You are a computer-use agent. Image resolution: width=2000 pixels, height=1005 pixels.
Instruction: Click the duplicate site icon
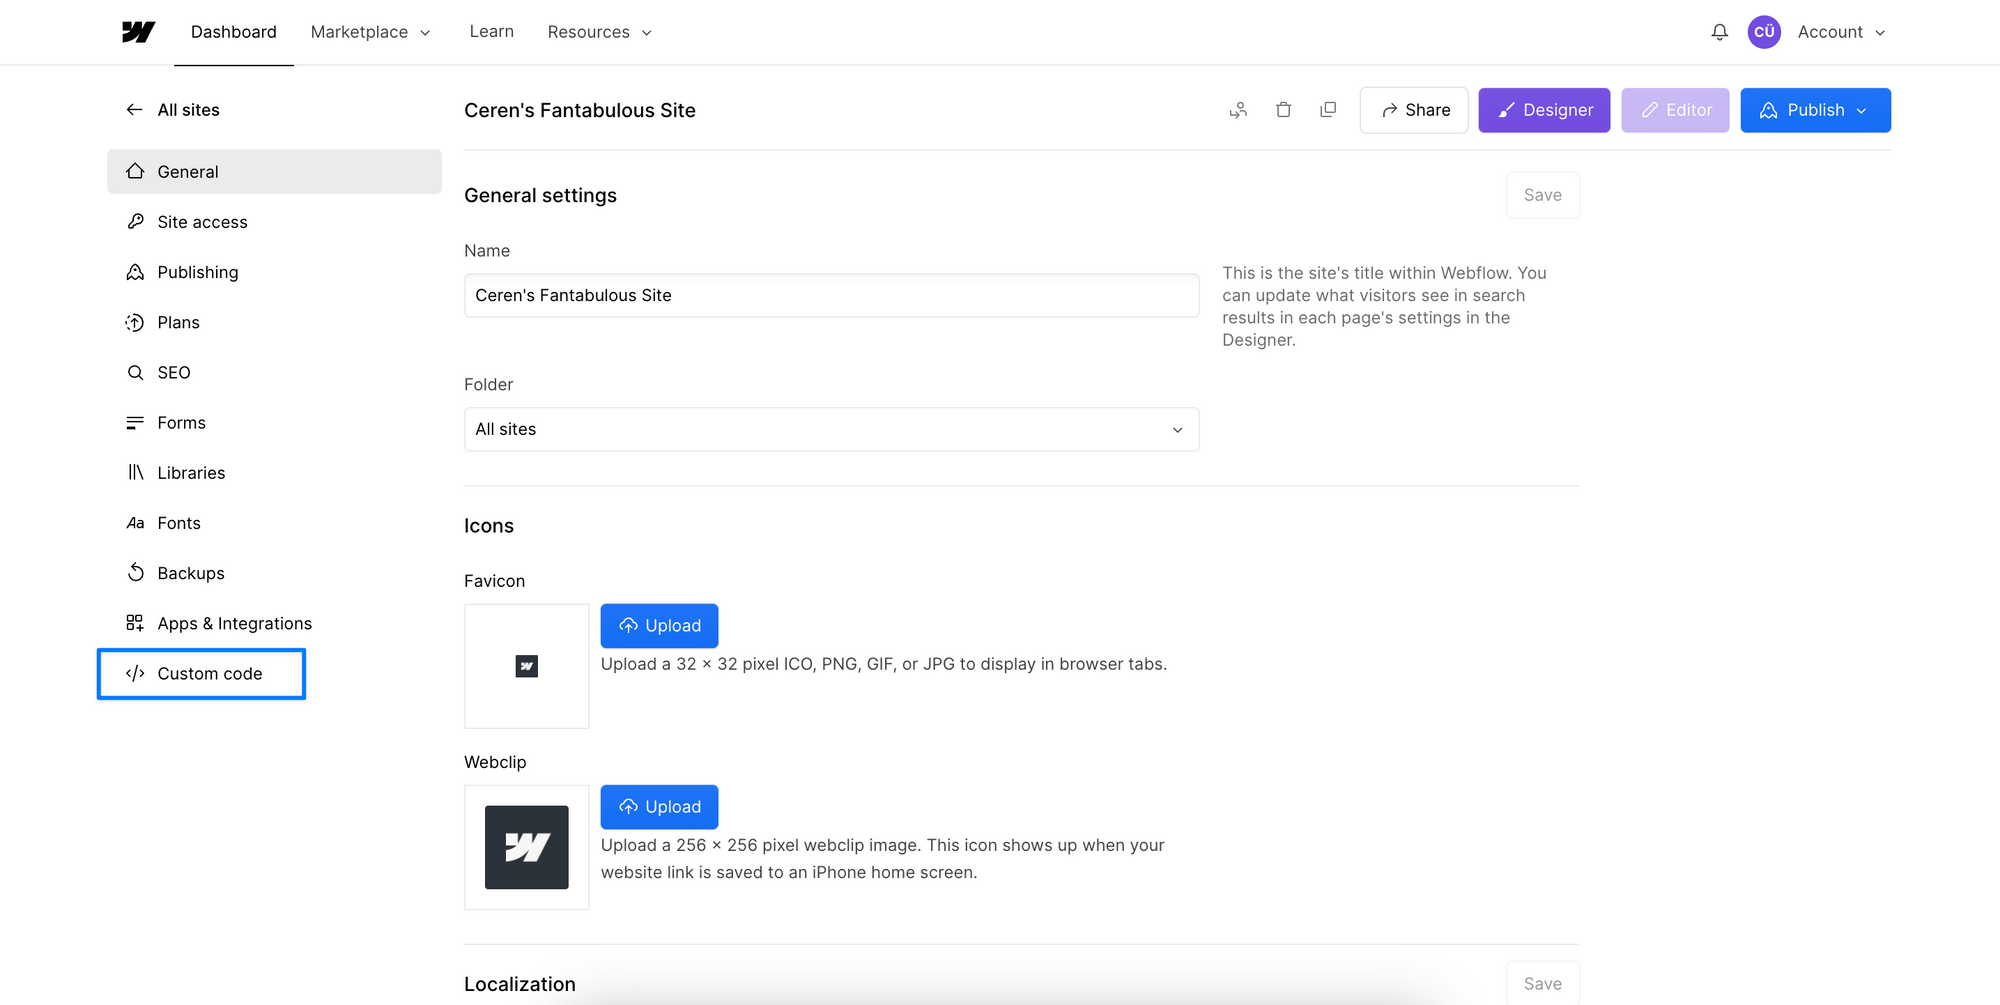(x=1328, y=110)
